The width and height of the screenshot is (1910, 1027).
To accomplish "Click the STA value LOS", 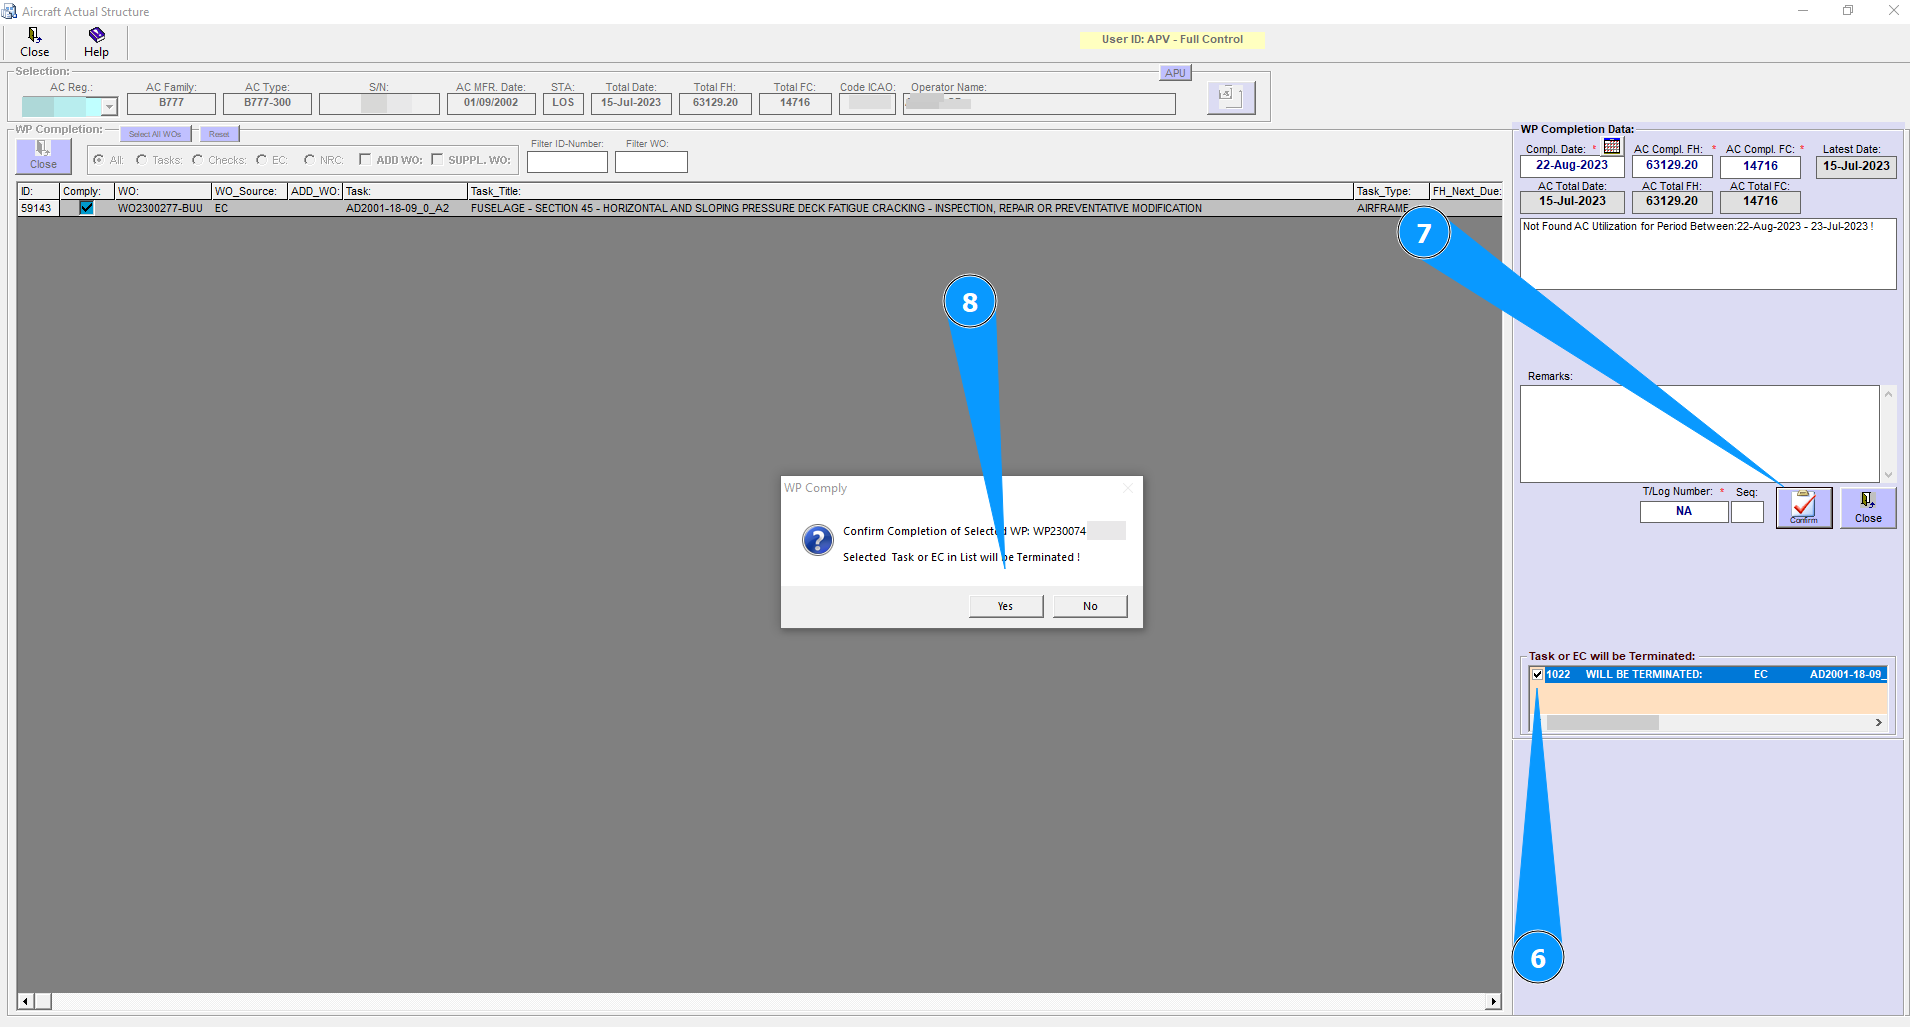I will [x=563, y=103].
